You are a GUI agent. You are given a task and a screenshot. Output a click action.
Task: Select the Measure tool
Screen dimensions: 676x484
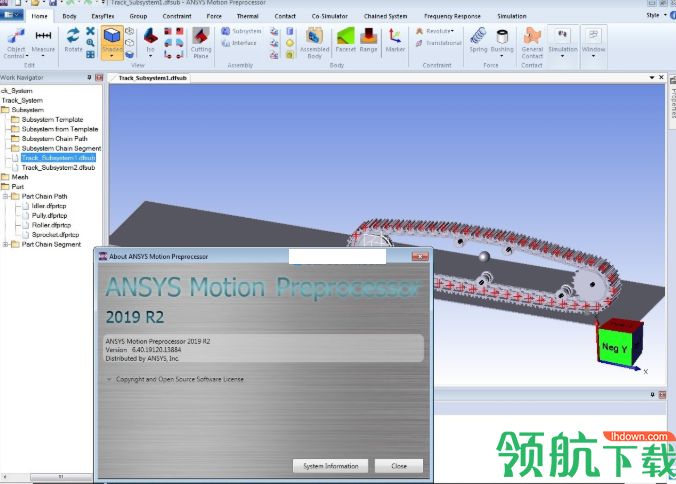point(43,41)
